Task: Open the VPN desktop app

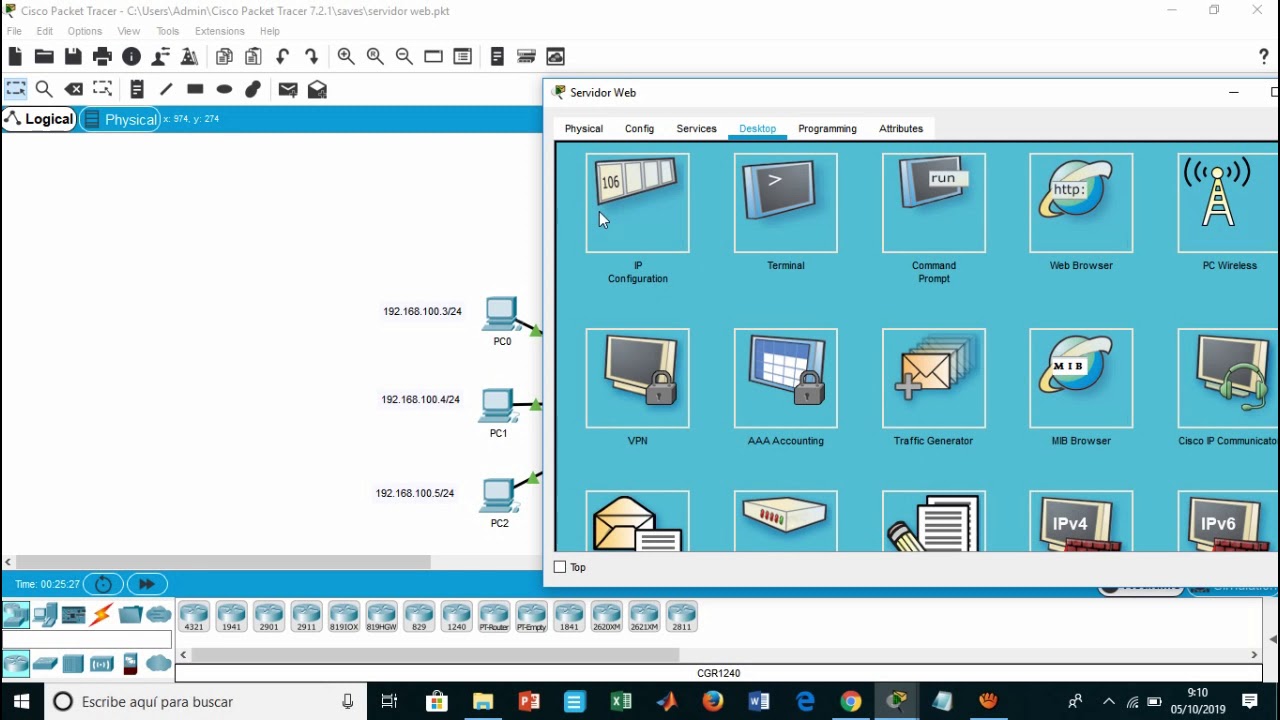Action: coord(637,378)
